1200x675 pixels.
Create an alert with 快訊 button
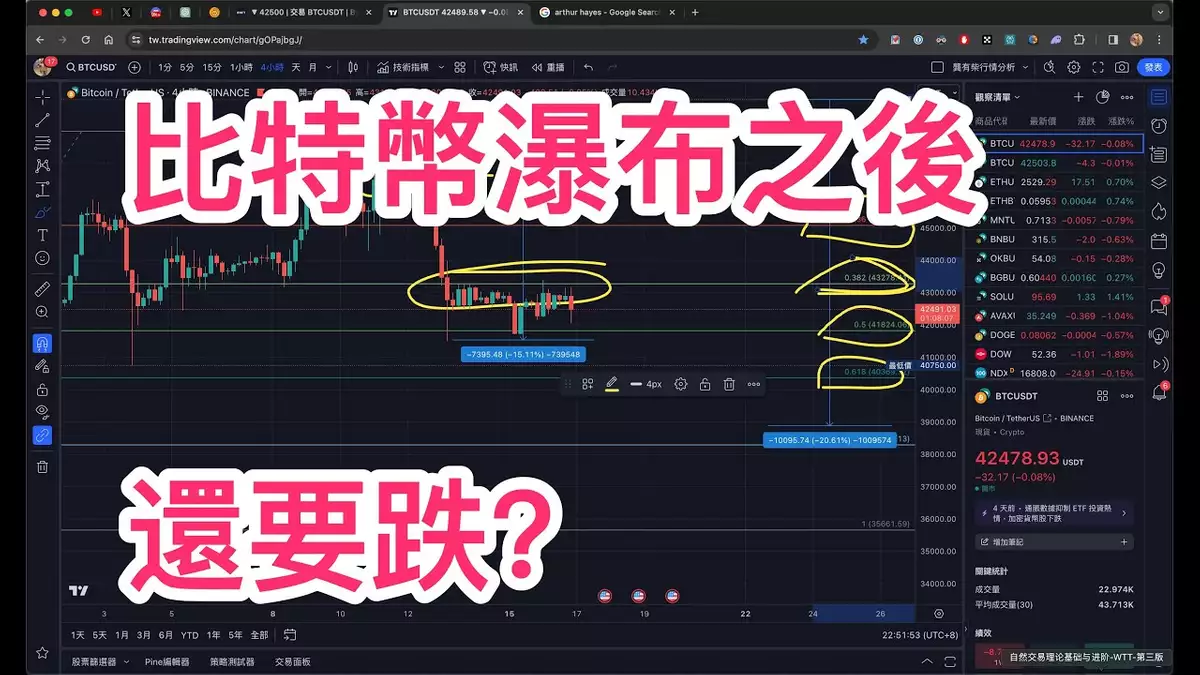pos(500,67)
